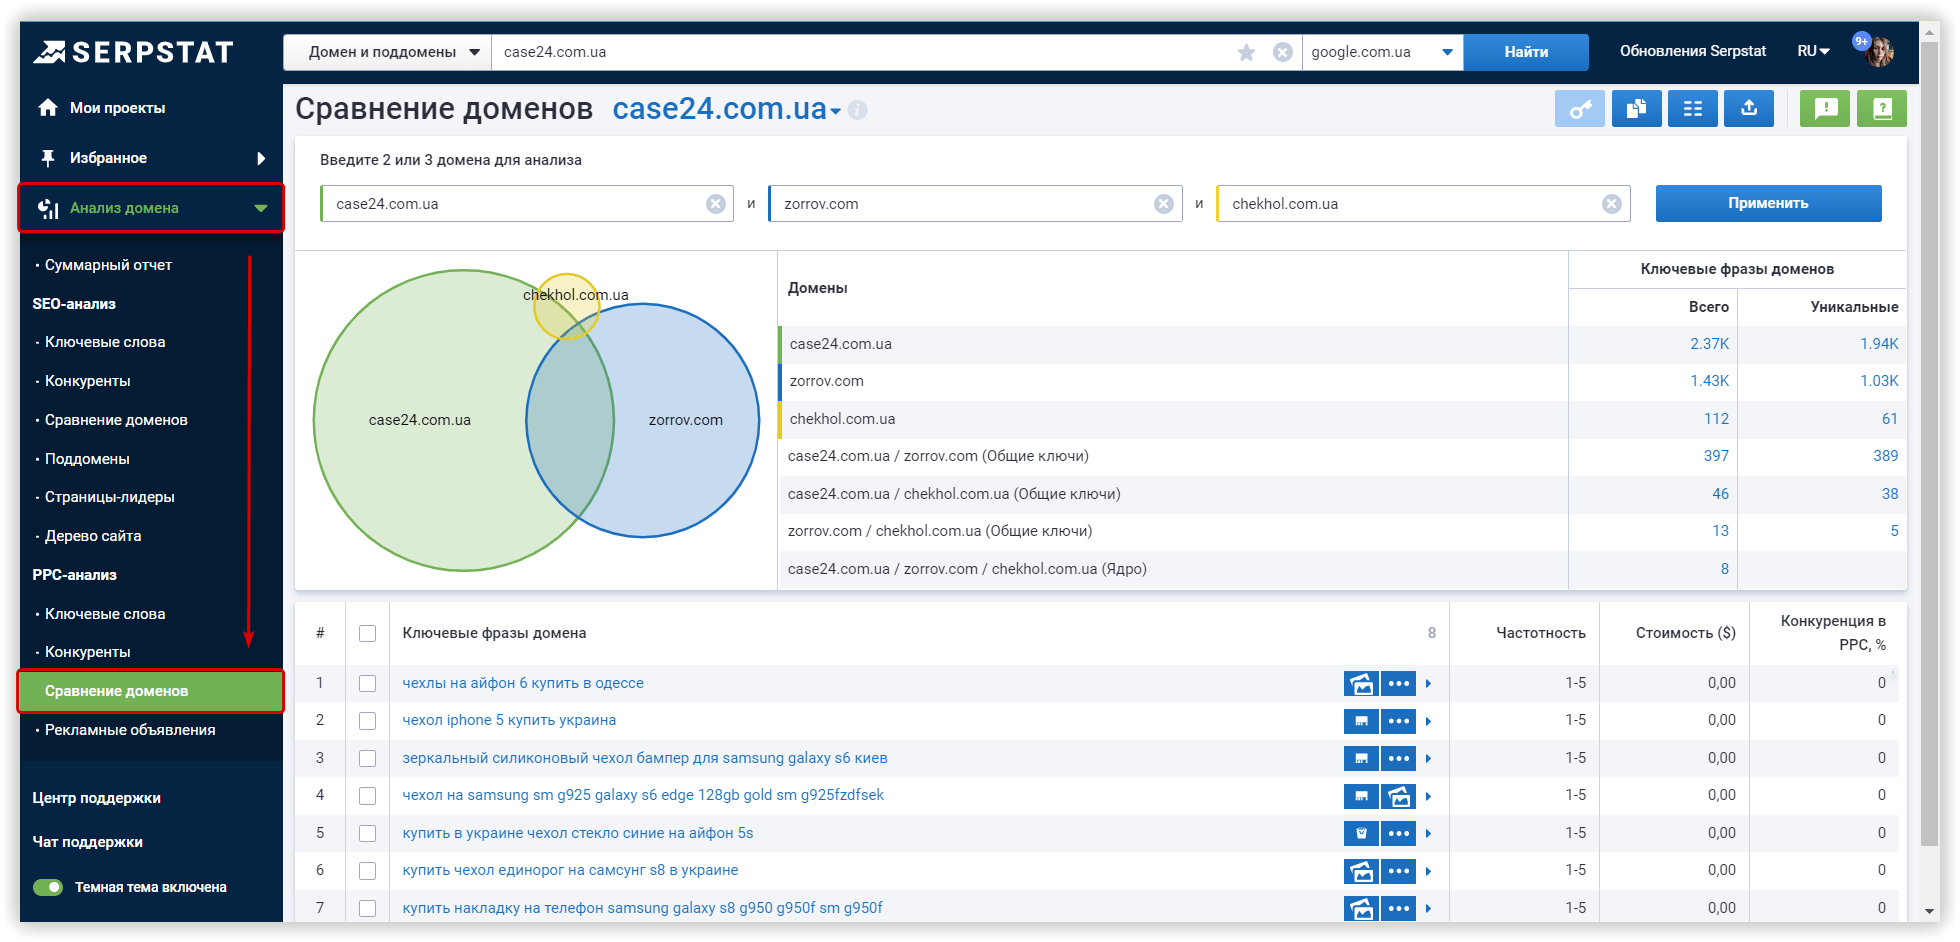Click the 'Найти' search button
1960x942 pixels.
pyautogui.click(x=1526, y=52)
